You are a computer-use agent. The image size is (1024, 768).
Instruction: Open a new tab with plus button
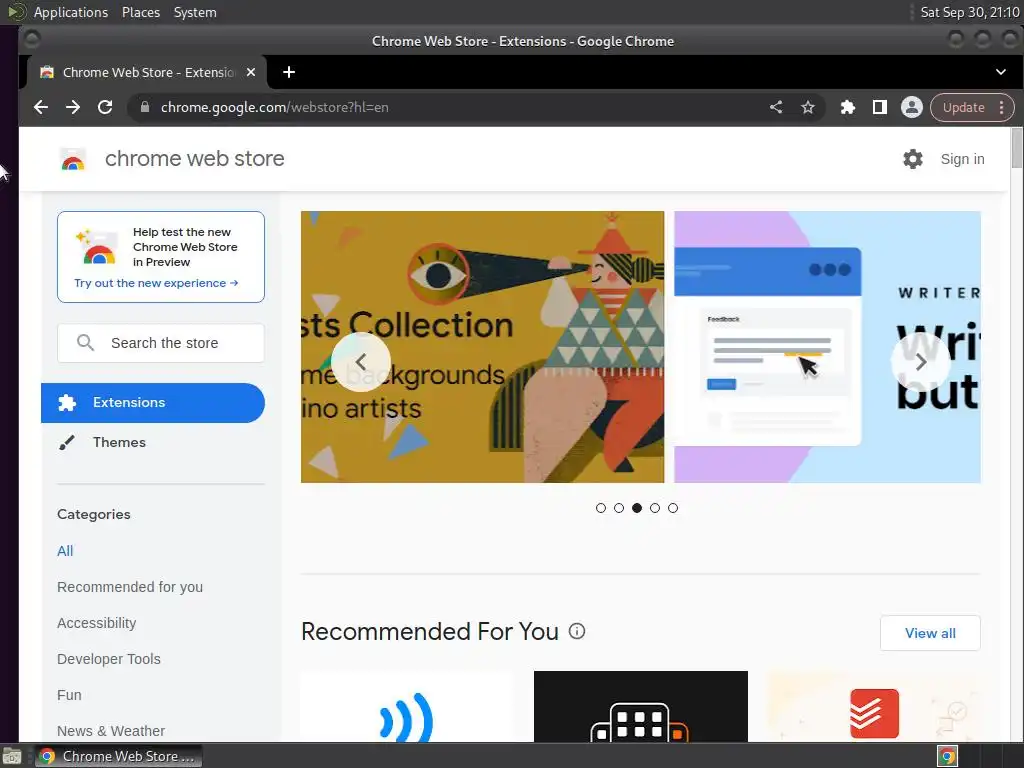(x=289, y=72)
